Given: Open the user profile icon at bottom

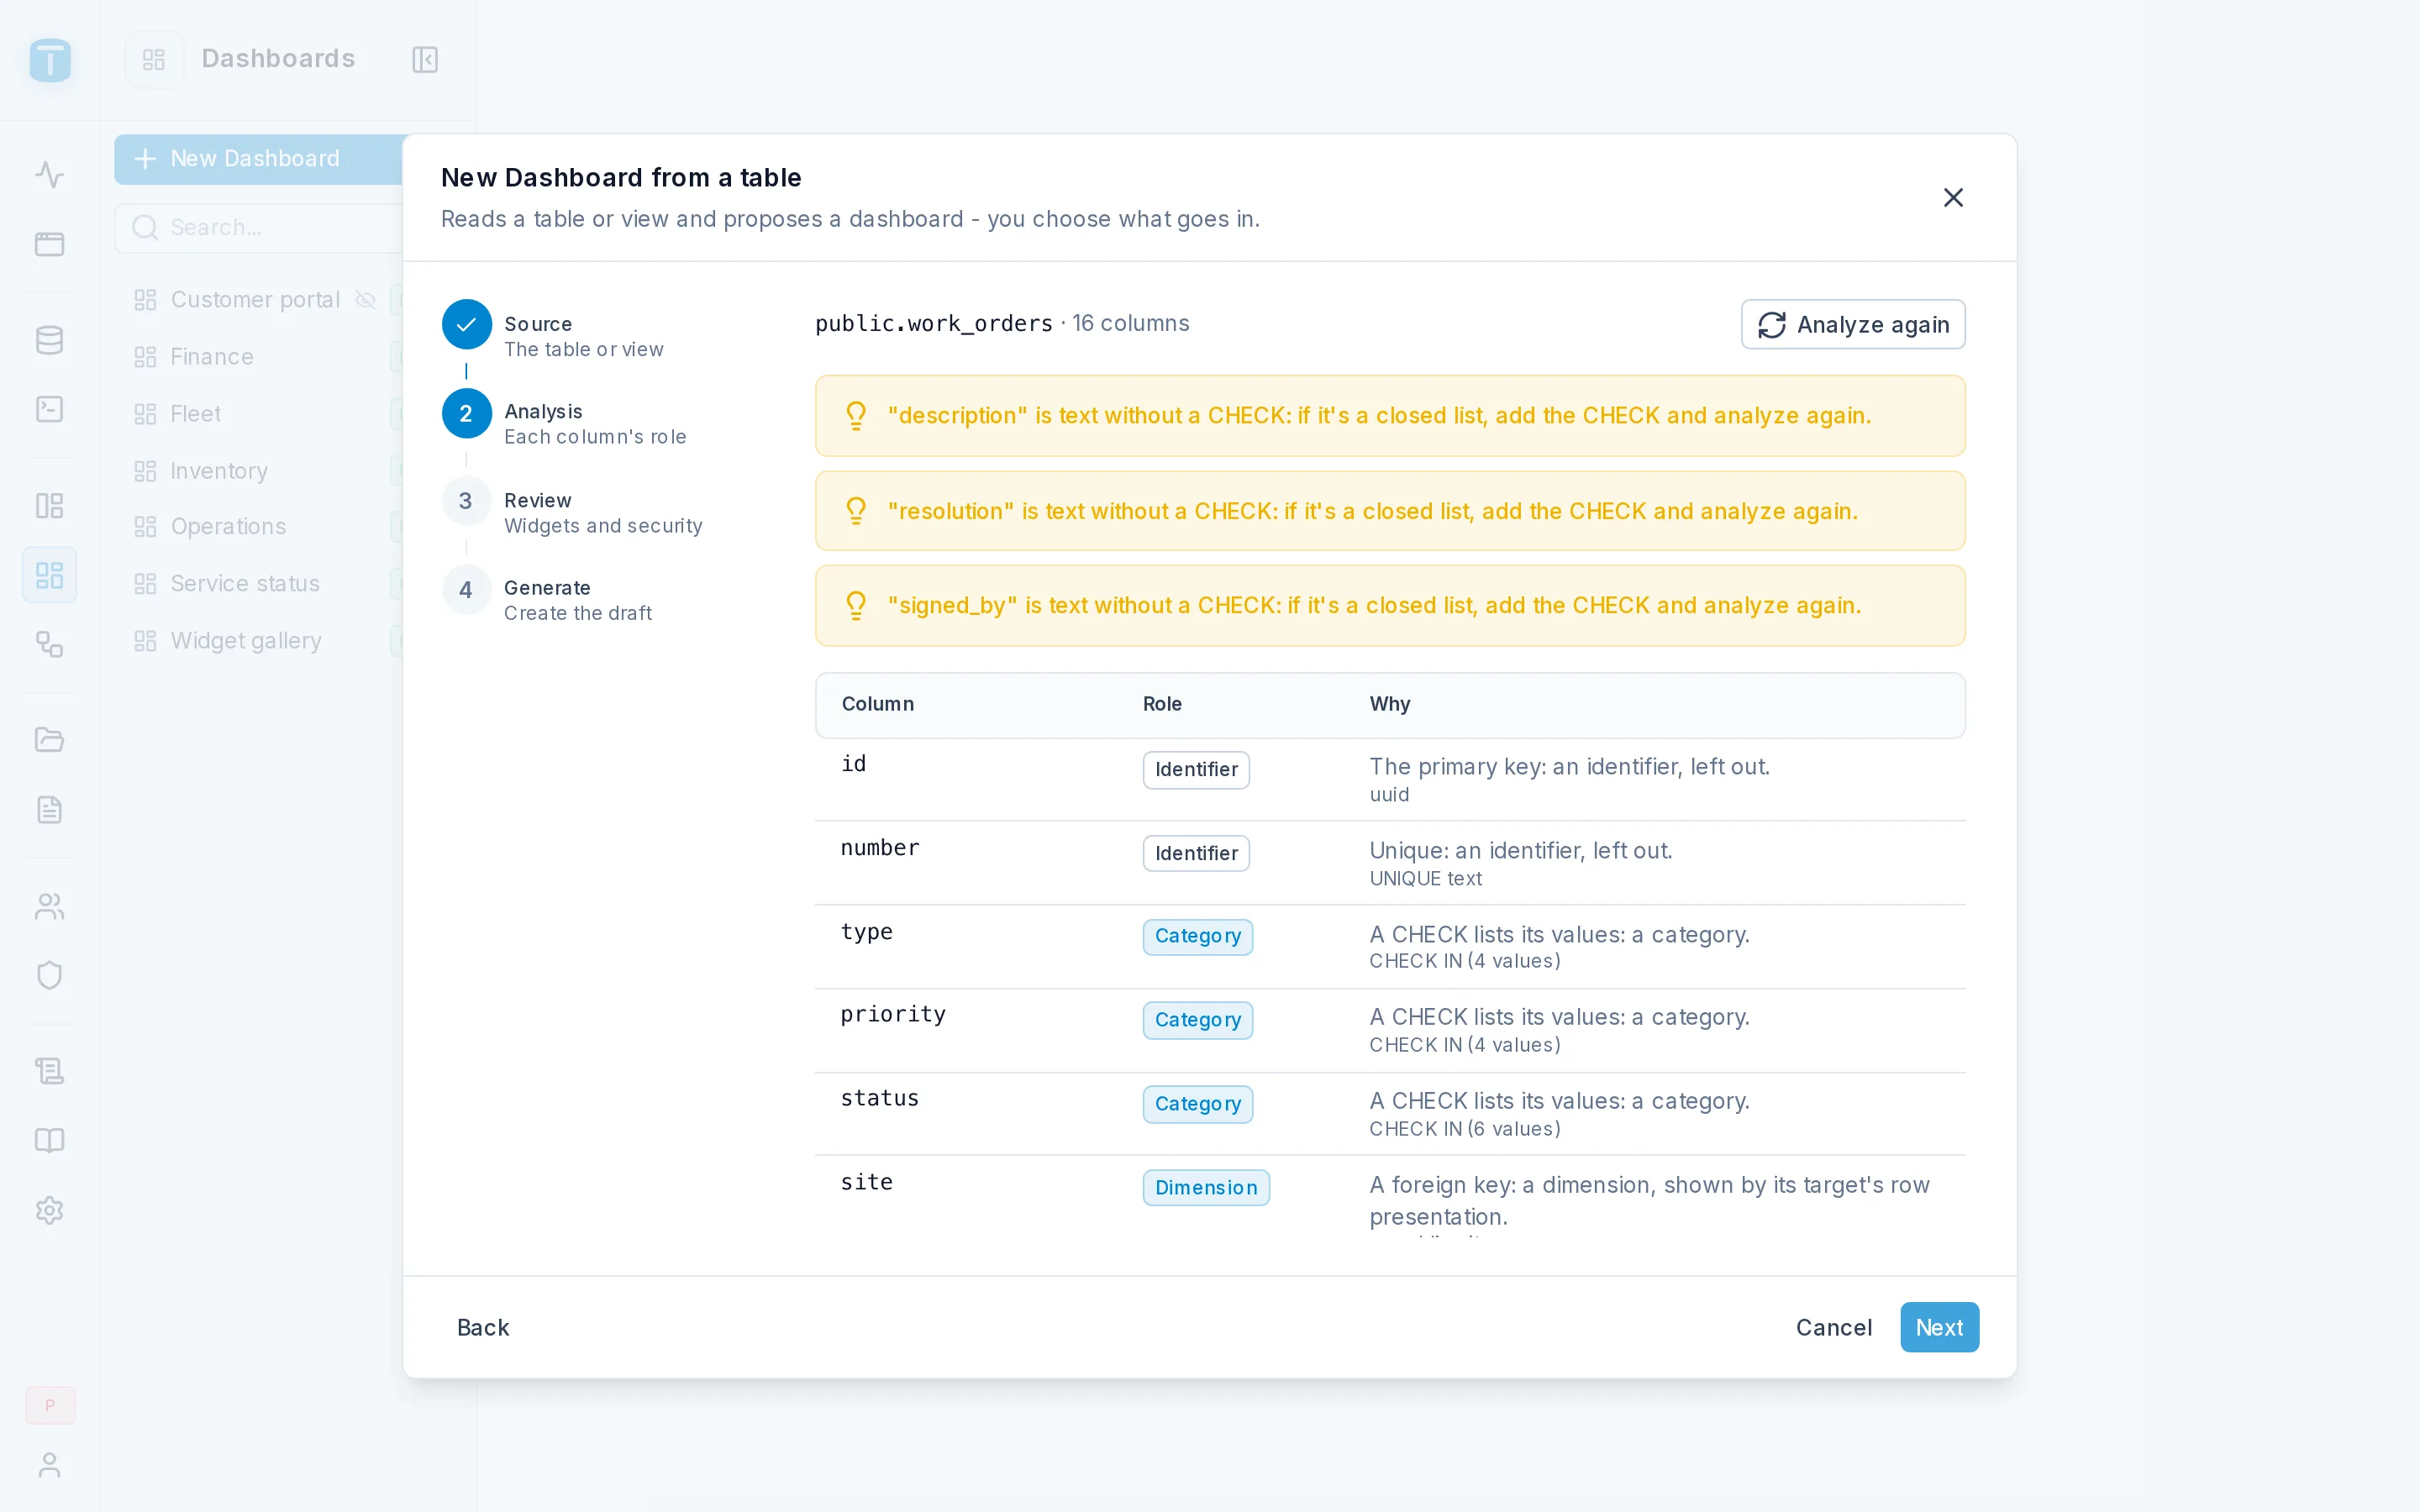Looking at the screenshot, I should tap(49, 1465).
